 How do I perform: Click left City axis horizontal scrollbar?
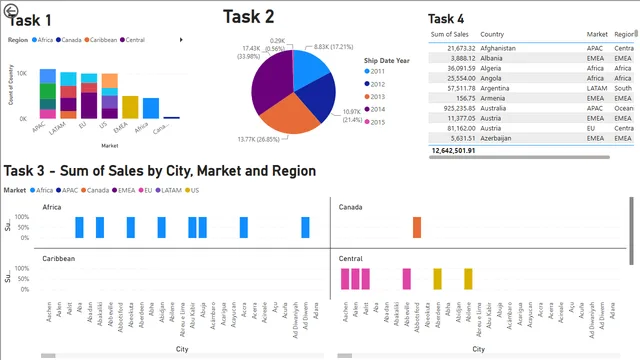pos(48,356)
